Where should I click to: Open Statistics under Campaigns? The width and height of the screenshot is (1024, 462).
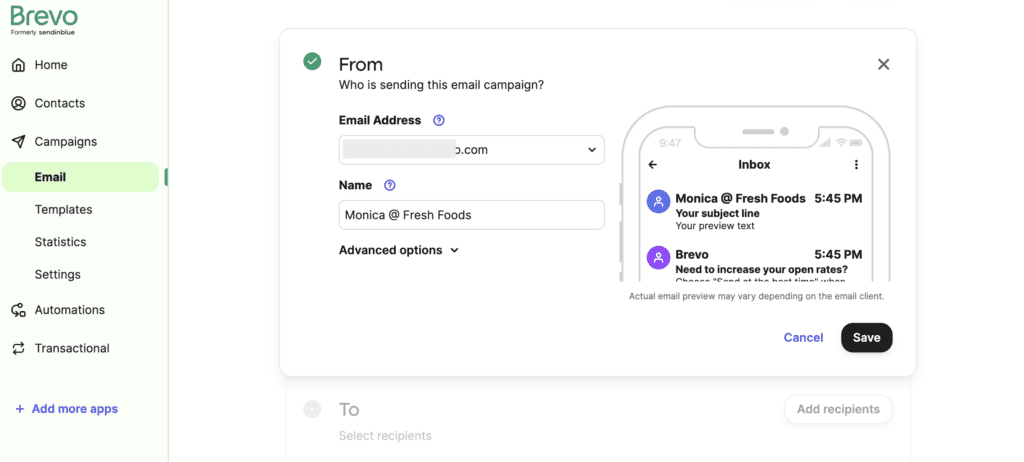click(x=60, y=242)
